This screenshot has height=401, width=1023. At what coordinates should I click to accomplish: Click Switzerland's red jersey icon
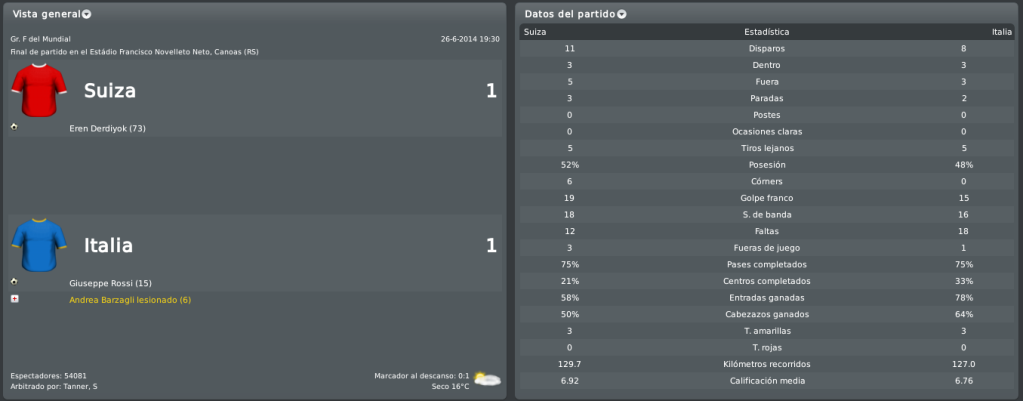tap(39, 90)
